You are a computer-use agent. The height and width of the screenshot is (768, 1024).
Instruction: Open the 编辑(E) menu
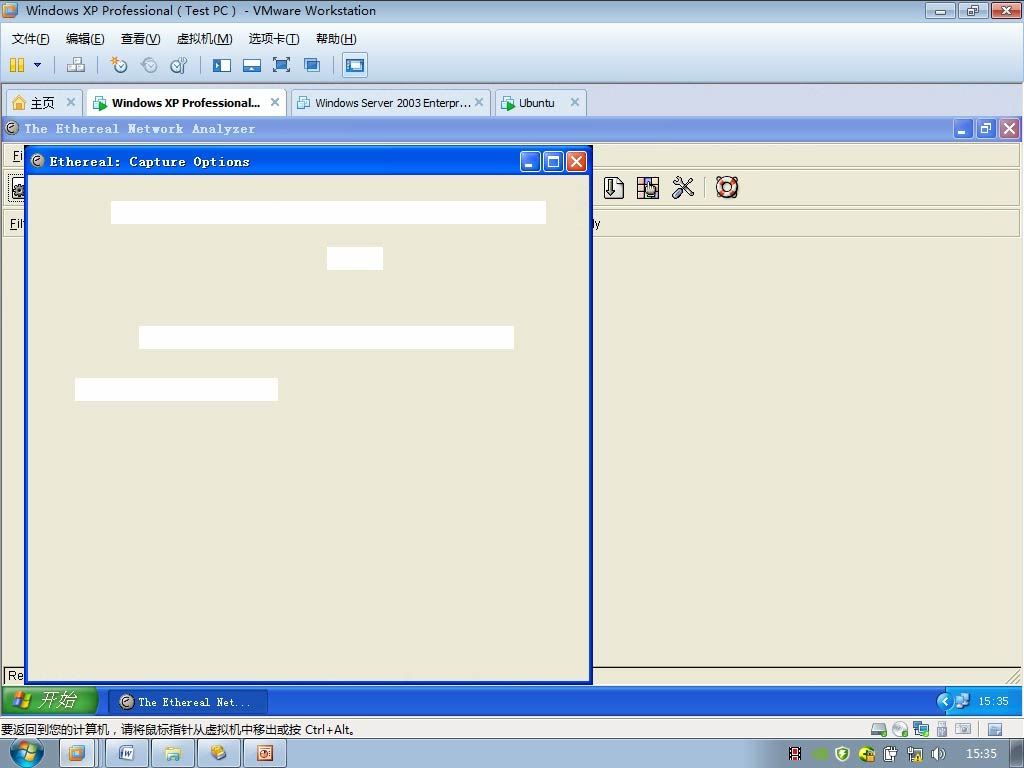(x=85, y=39)
